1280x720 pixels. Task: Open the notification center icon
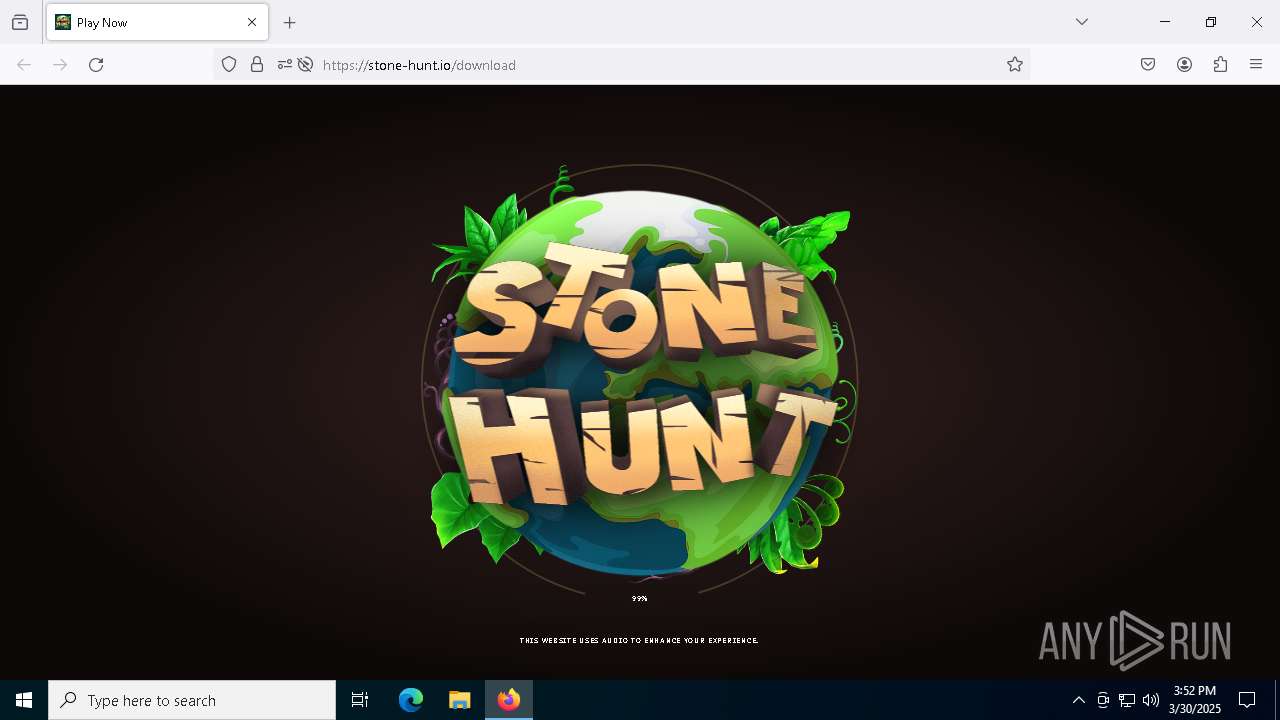(x=1247, y=700)
